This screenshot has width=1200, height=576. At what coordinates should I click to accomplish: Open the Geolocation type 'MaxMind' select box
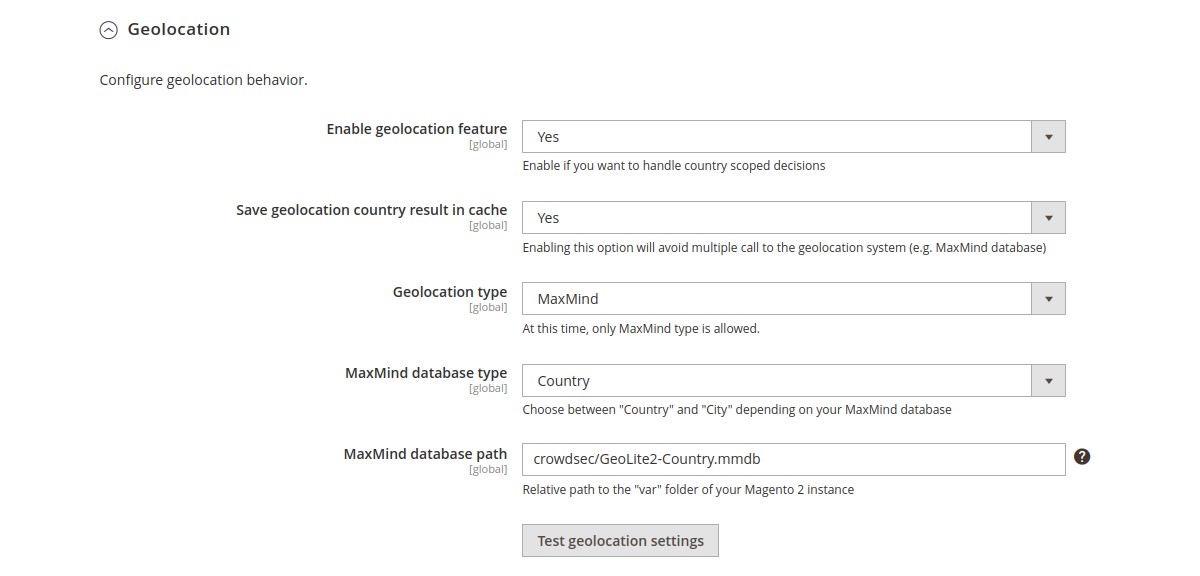point(777,299)
